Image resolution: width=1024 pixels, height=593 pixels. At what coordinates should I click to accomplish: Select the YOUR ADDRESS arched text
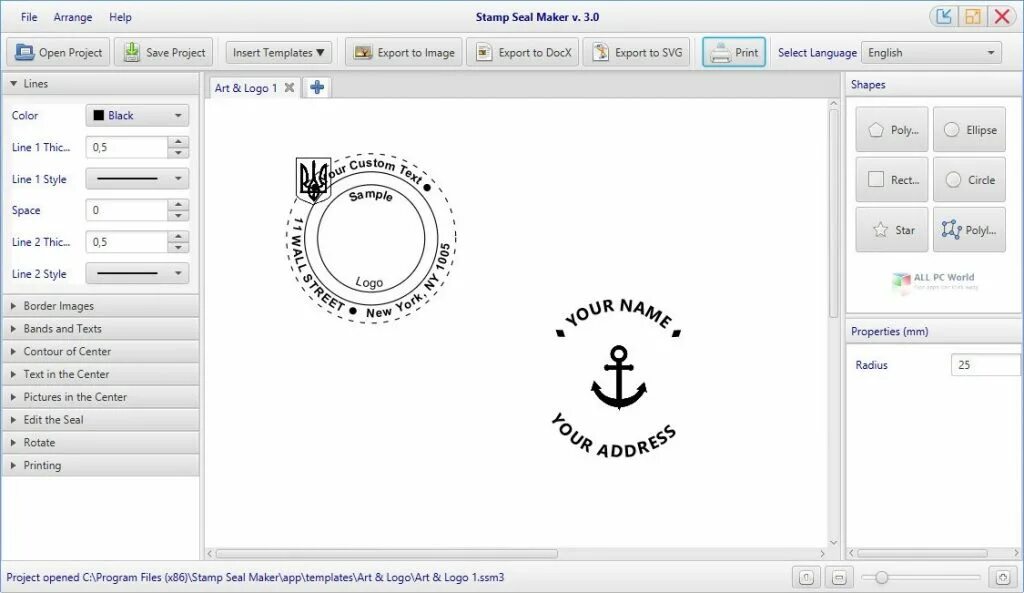pos(613,436)
